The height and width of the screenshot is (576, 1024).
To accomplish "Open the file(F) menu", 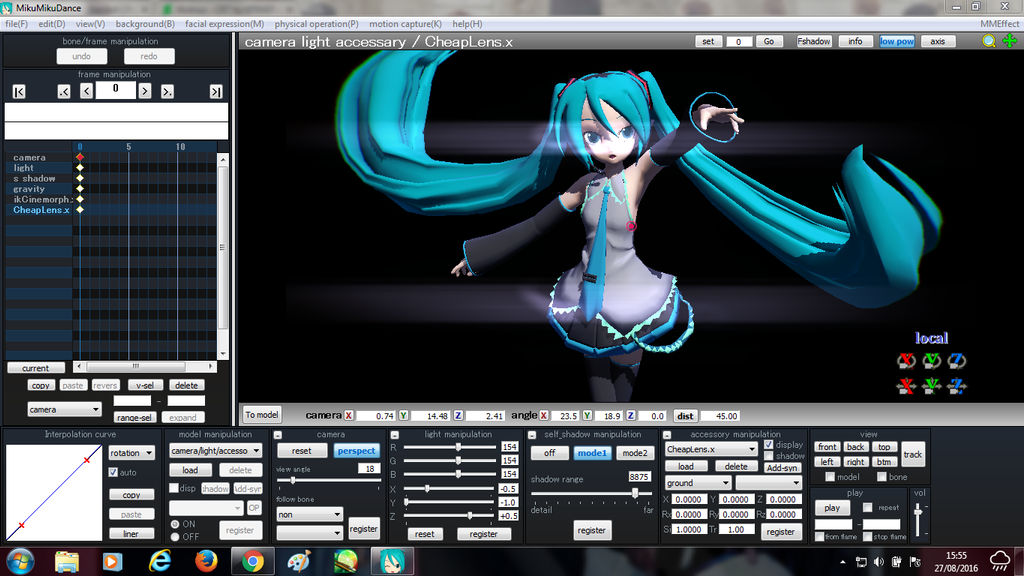I will [16, 24].
